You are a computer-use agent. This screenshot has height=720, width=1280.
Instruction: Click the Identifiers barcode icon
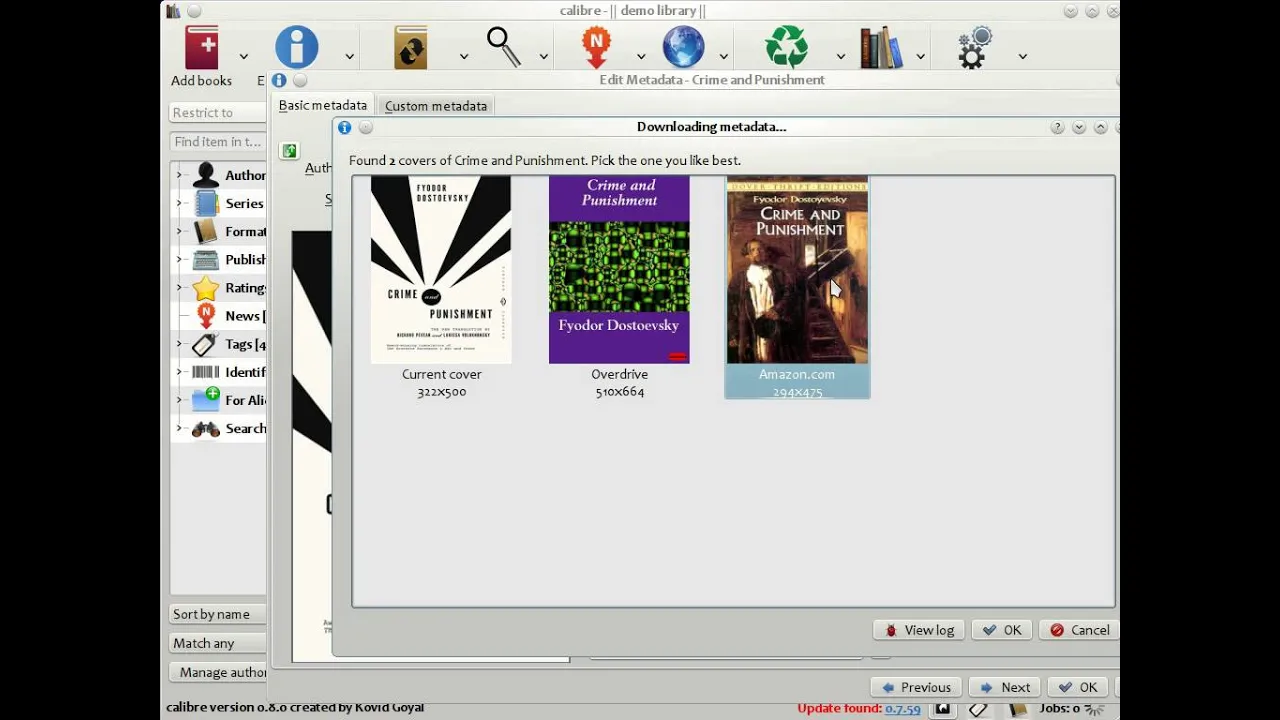[206, 372]
